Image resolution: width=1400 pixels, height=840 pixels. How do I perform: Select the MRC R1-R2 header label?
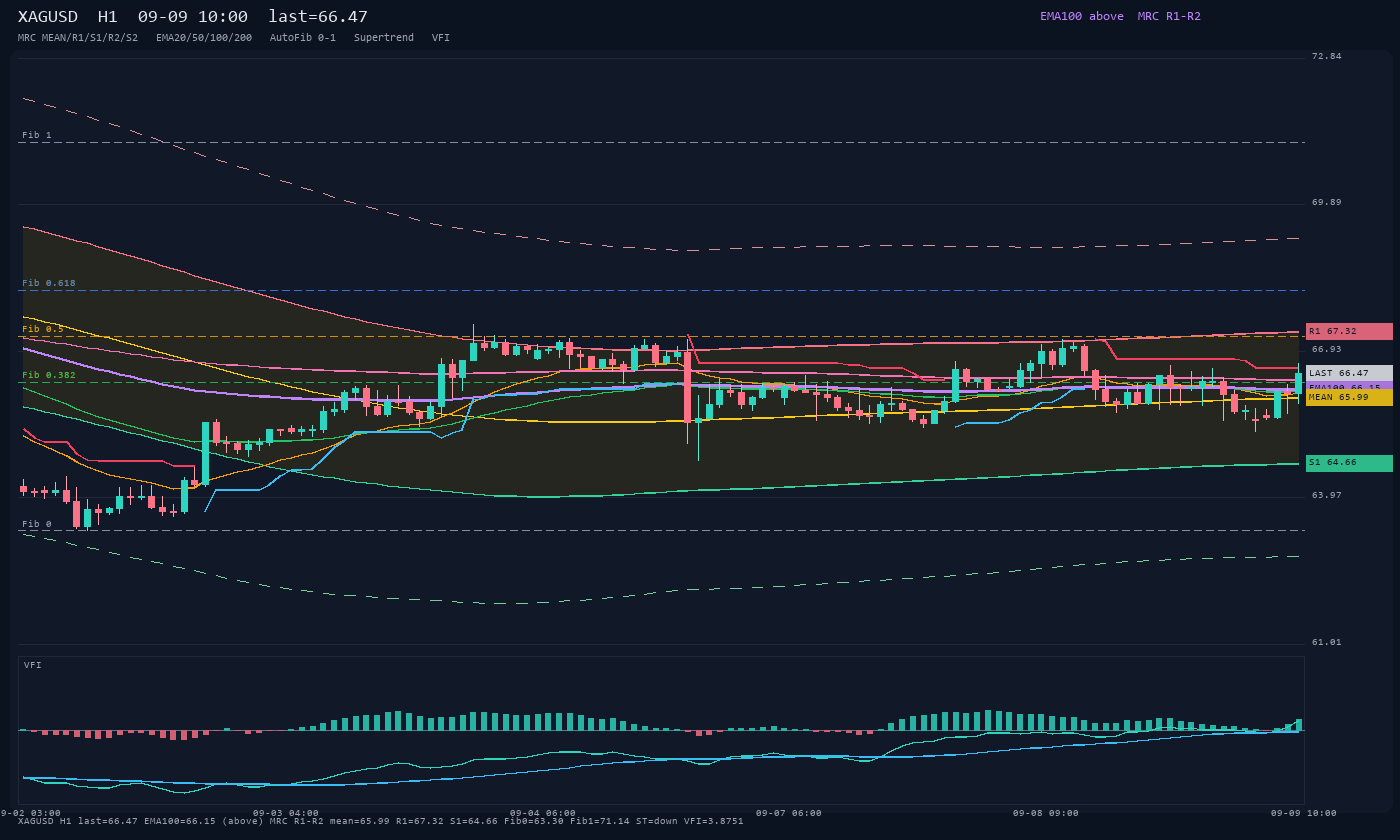point(1169,16)
